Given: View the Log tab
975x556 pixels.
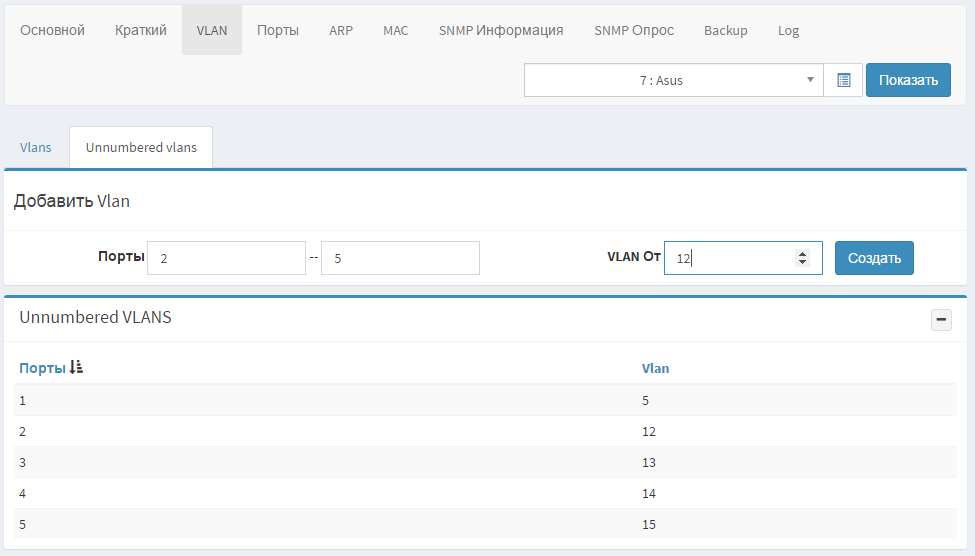Looking at the screenshot, I should pyautogui.click(x=788, y=30).
